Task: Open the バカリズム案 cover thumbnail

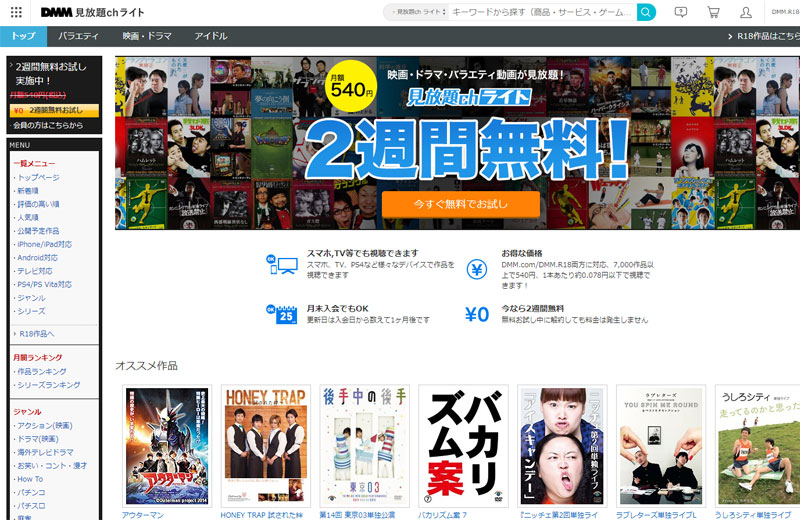Action: [x=463, y=446]
